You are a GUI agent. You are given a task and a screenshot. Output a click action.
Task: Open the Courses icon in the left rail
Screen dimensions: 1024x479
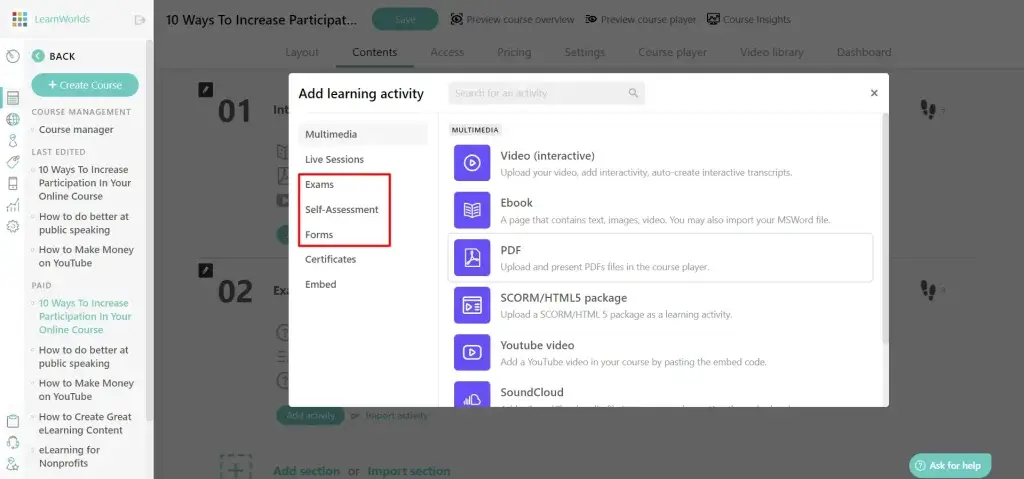click(x=12, y=99)
